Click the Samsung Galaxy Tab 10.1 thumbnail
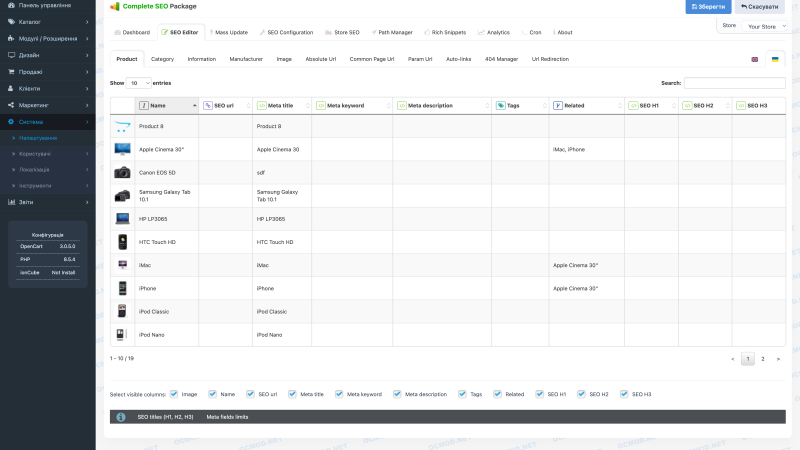This screenshot has width=800, height=450. pyautogui.click(x=122, y=195)
